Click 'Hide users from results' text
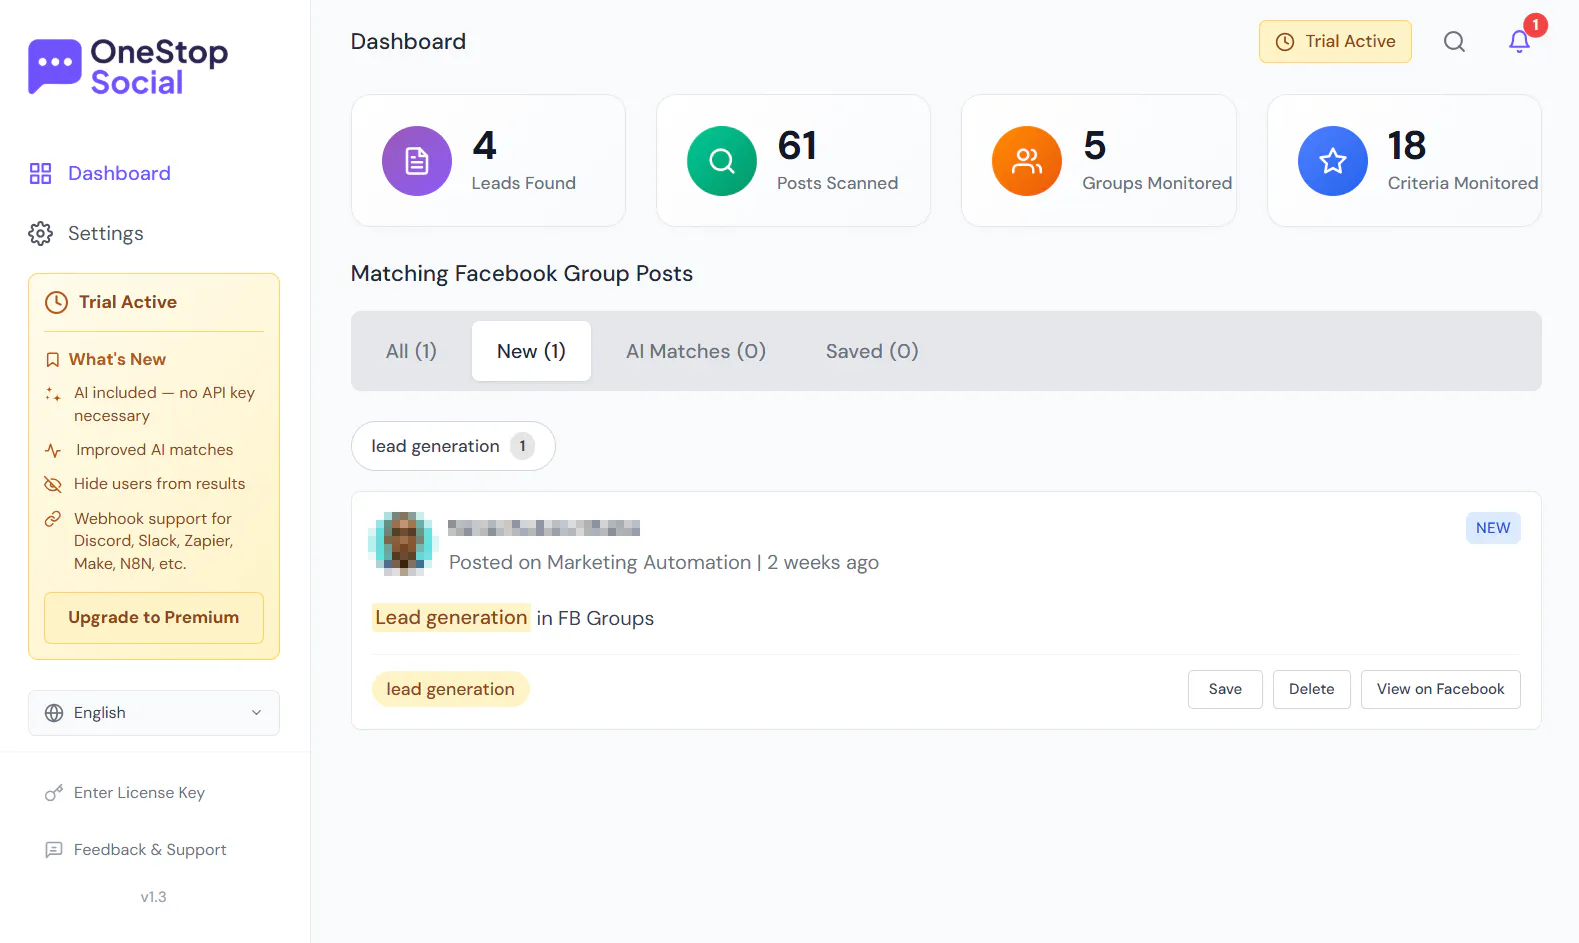Viewport: 1579px width, 943px height. coord(159,484)
